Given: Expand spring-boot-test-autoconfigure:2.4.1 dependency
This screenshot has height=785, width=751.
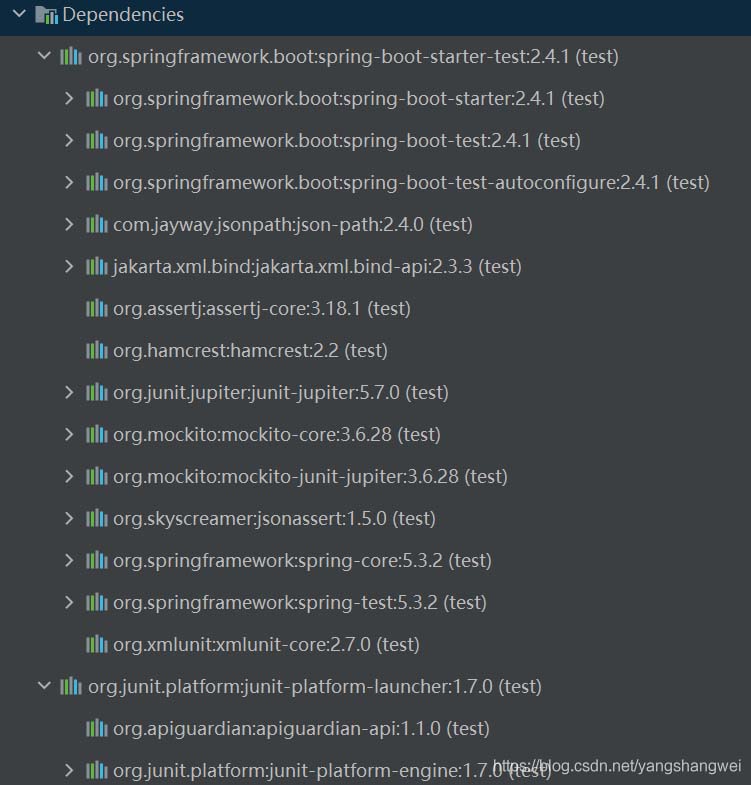Looking at the screenshot, I should click(69, 182).
